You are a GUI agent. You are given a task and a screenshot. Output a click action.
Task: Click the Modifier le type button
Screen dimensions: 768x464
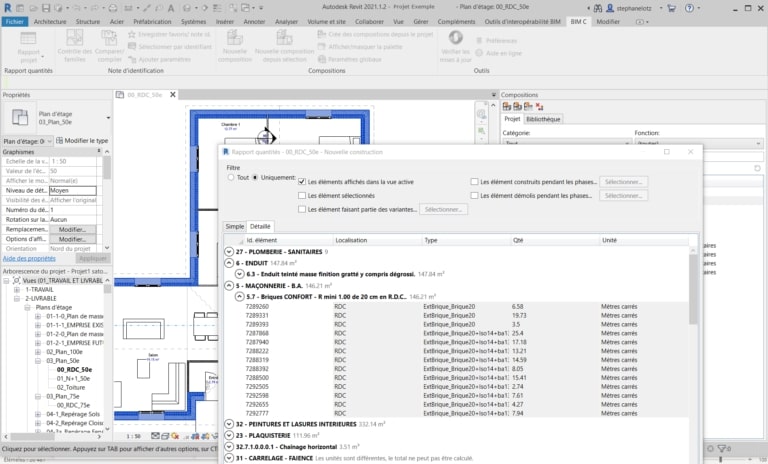coord(83,141)
